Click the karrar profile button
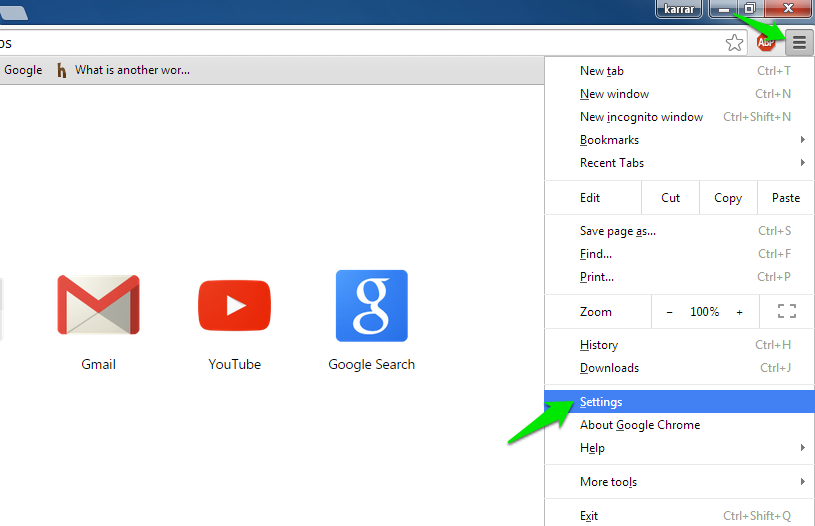Viewport: 815px width, 526px height. point(679,9)
